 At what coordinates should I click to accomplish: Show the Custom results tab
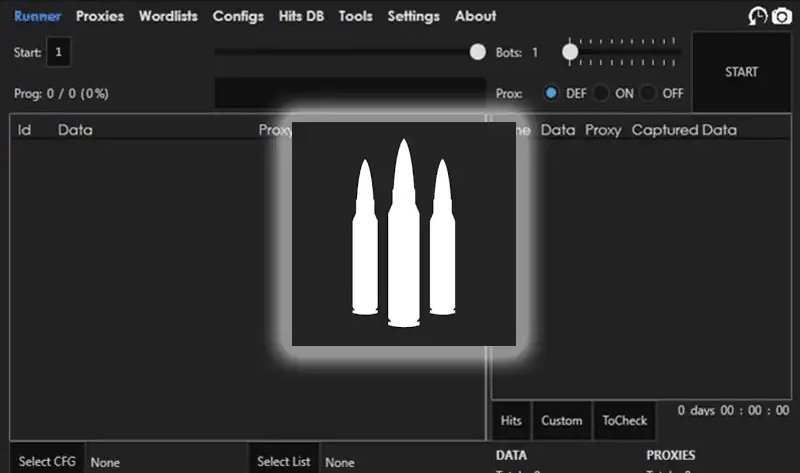point(562,420)
